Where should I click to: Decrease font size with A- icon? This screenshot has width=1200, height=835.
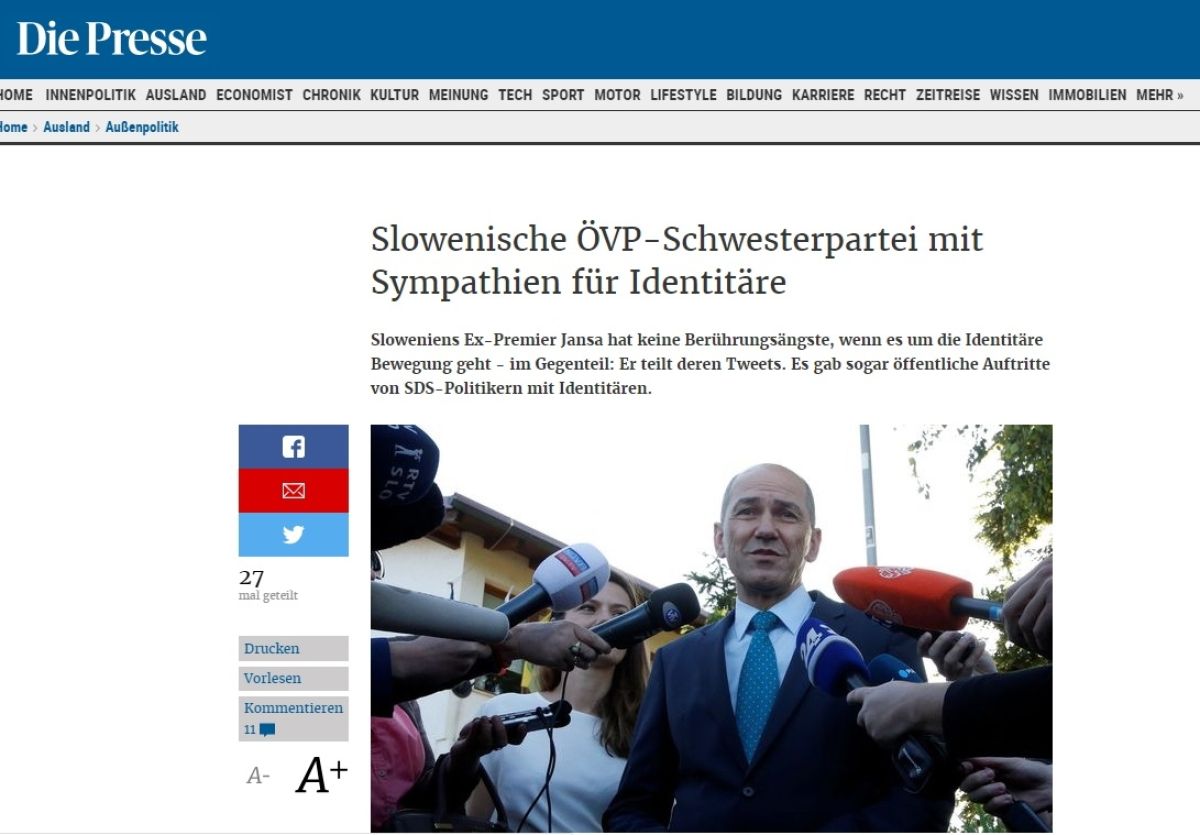[x=258, y=776]
